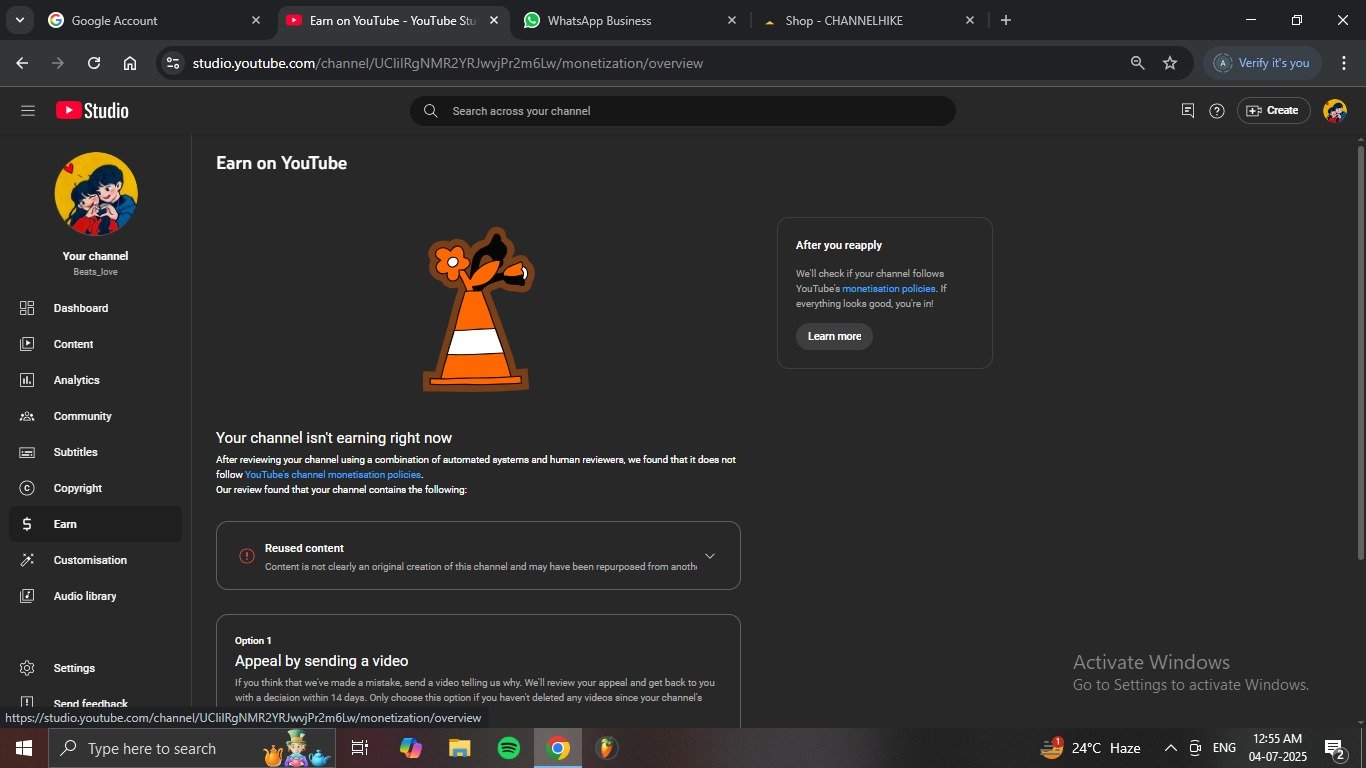Reload the page
The width and height of the screenshot is (1366, 768).
[x=94, y=63]
